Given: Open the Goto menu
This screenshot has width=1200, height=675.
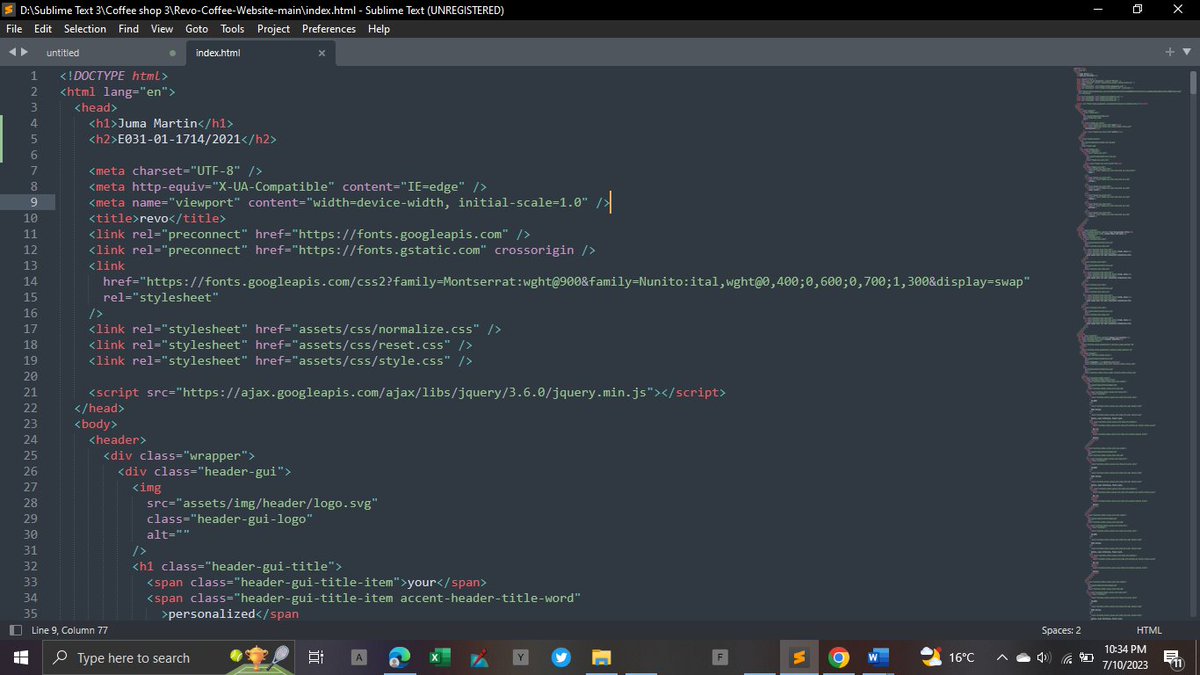Looking at the screenshot, I should 196,29.
